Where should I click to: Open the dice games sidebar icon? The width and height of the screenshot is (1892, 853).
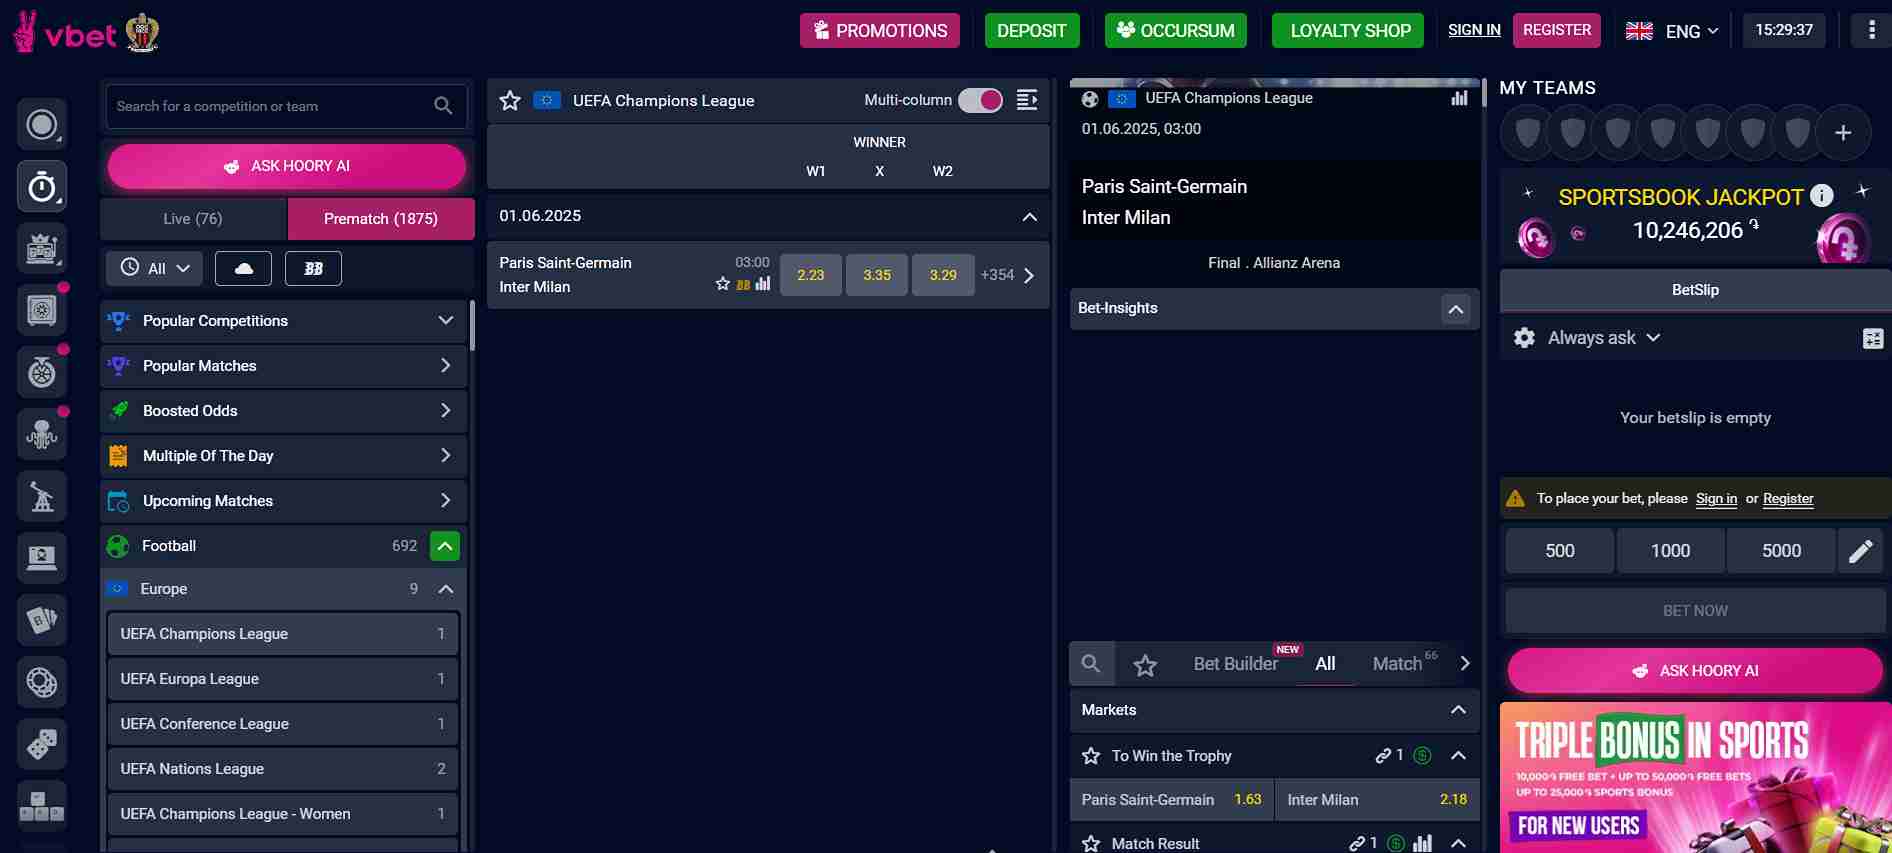point(42,744)
